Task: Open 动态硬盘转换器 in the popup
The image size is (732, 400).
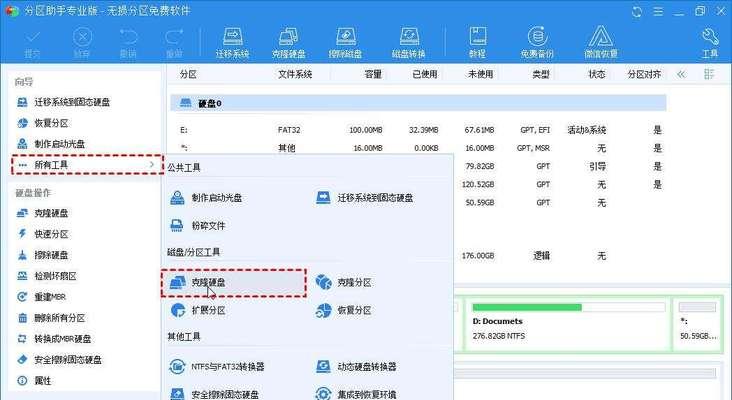Action: click(356, 367)
